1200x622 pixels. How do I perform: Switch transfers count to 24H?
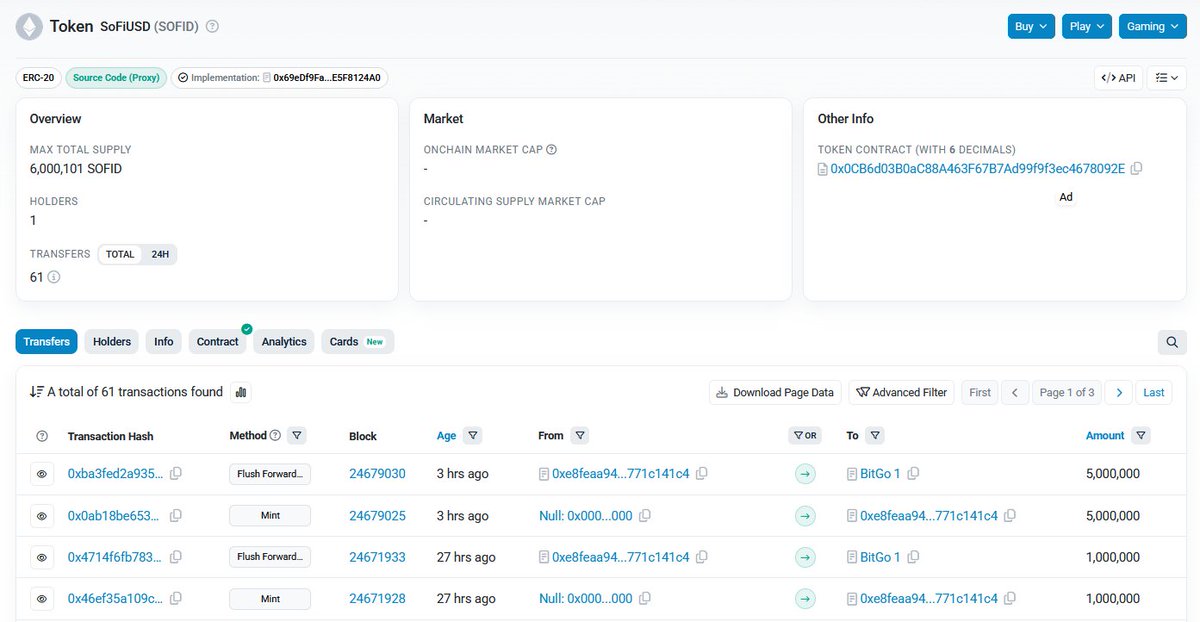[160, 254]
